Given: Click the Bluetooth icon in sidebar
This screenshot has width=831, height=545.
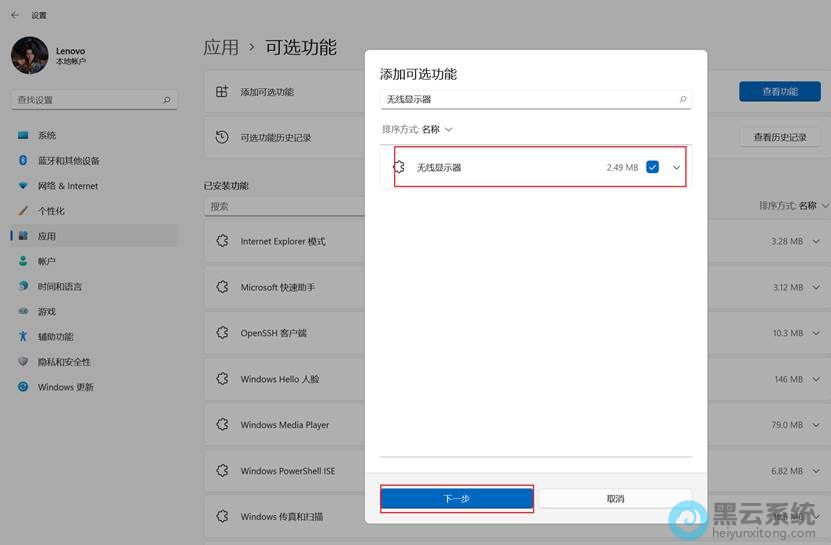Looking at the screenshot, I should pos(23,160).
